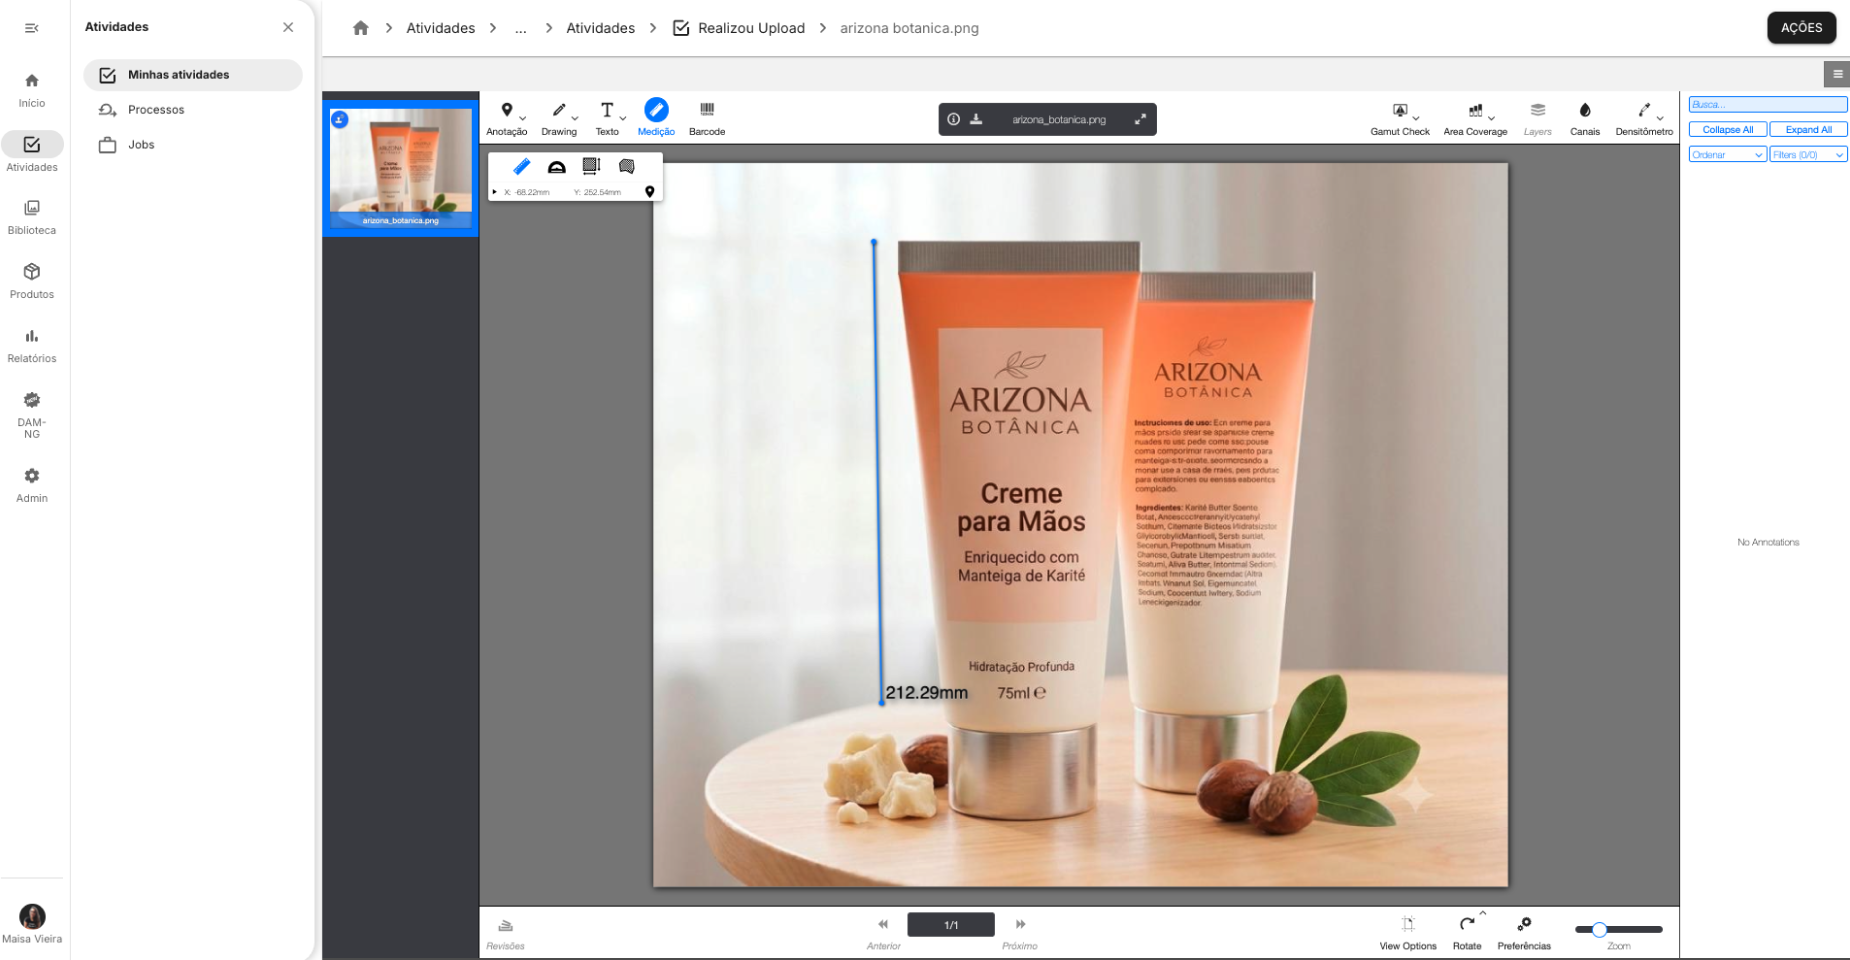Image resolution: width=1850 pixels, height=960 pixels.
Task: Open the Drawing tool dropdown arrow
Action: coord(575,119)
